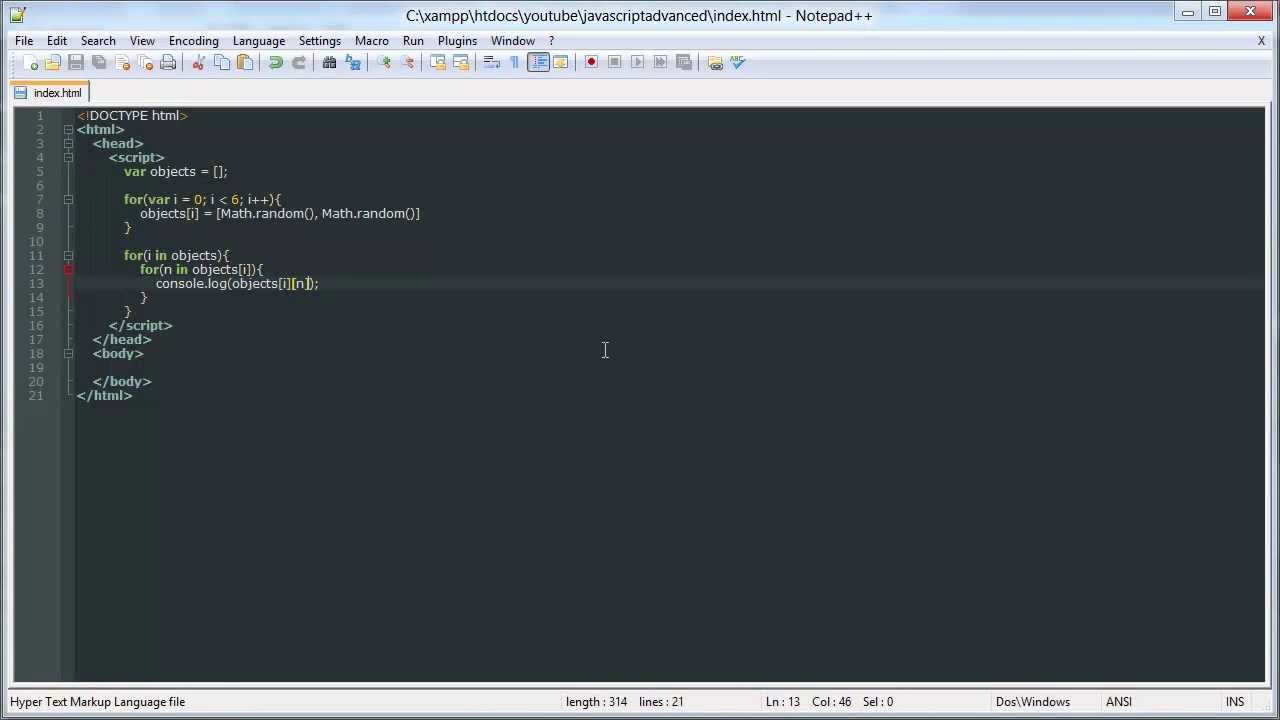
Task: Toggle word wrap in toolbar
Action: 491,63
